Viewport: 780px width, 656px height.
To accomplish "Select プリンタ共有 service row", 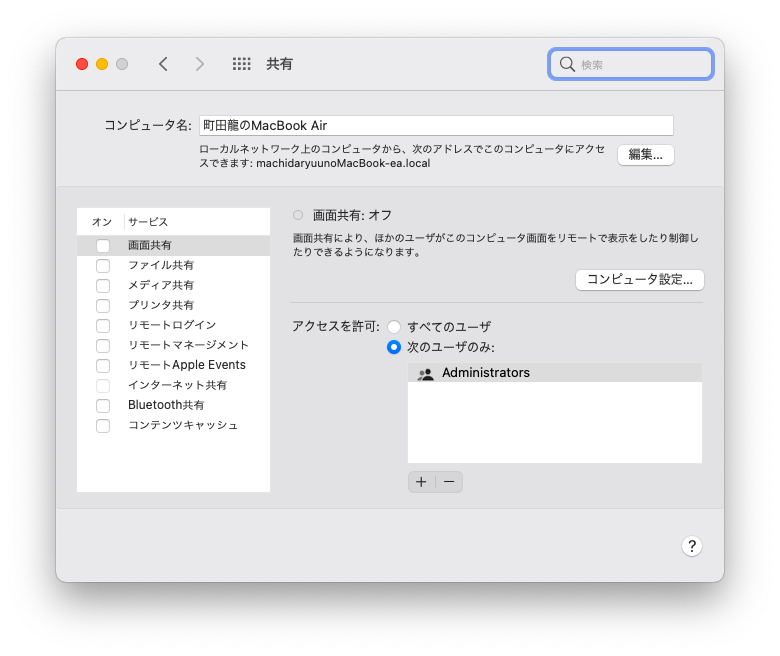I will click(x=174, y=305).
